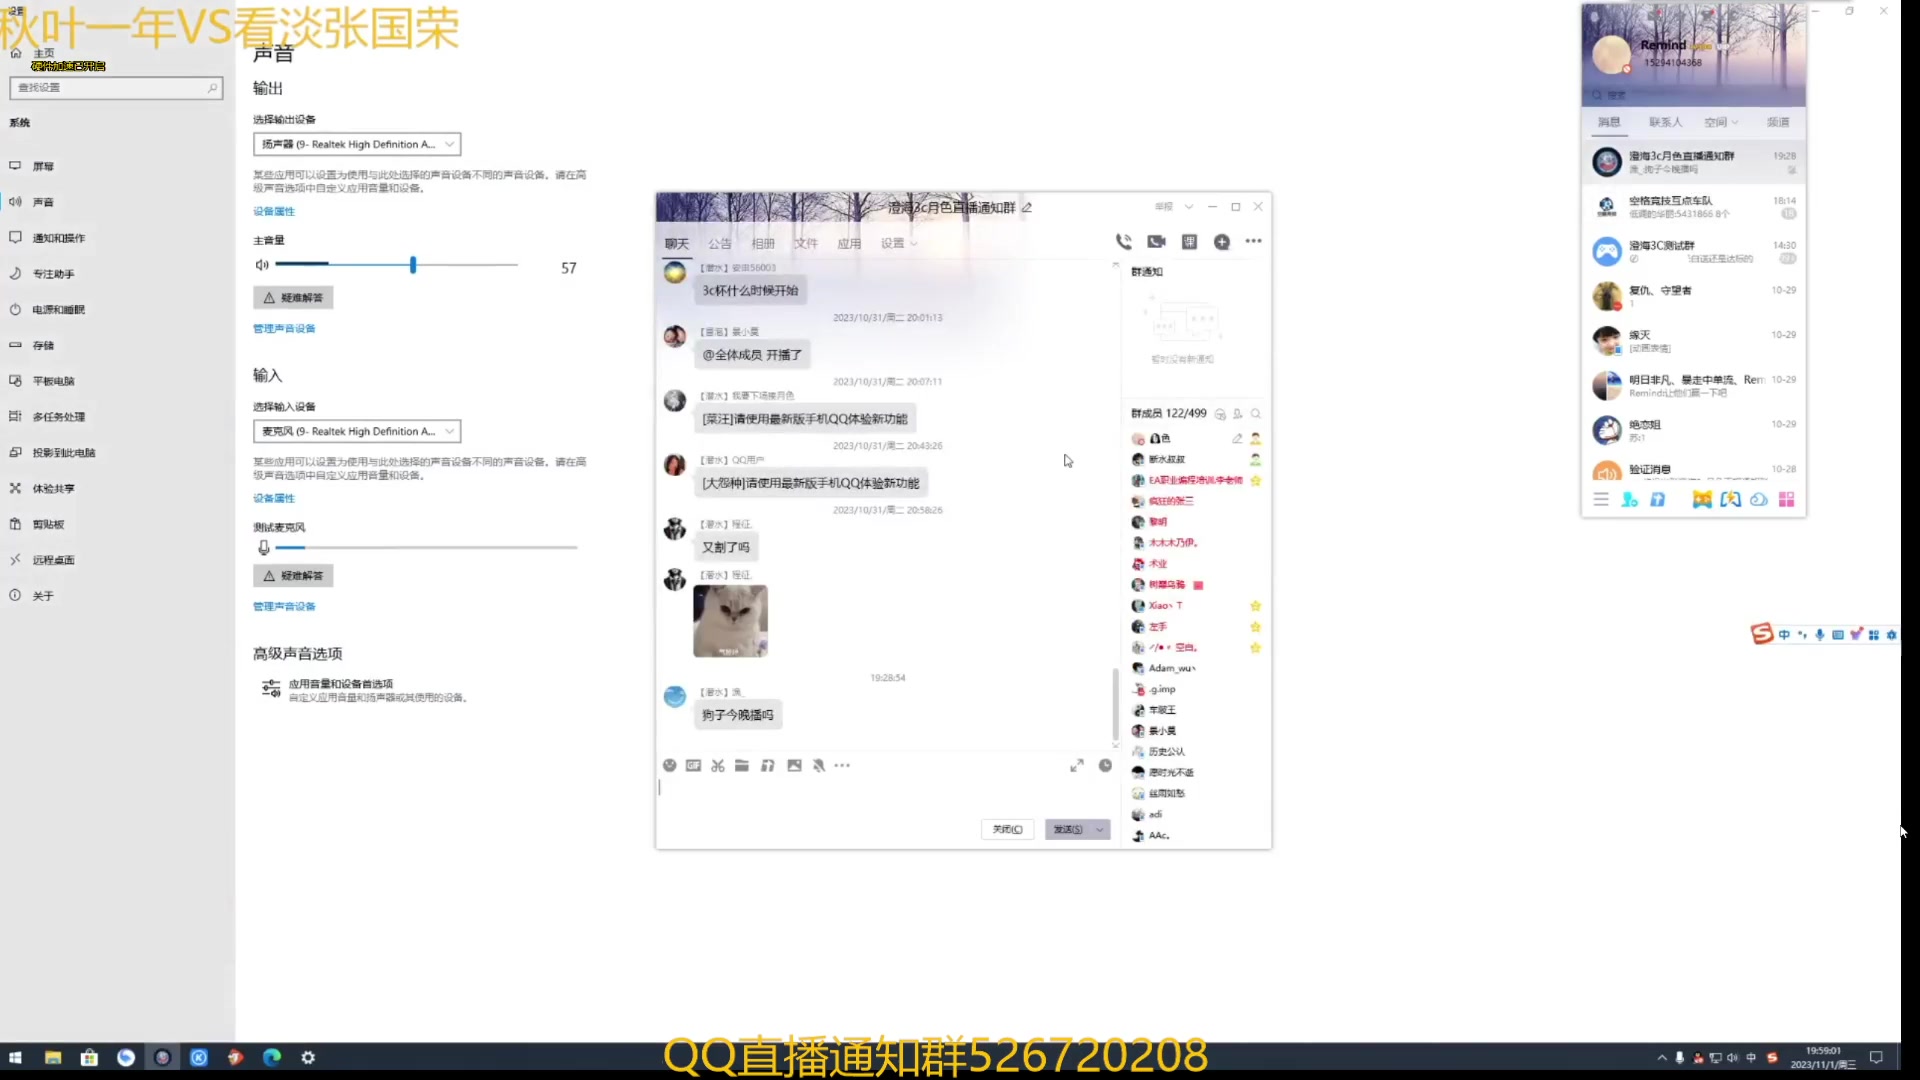The image size is (1920, 1080).
Task: Click the chat message list scrollbar
Action: coord(1115,703)
